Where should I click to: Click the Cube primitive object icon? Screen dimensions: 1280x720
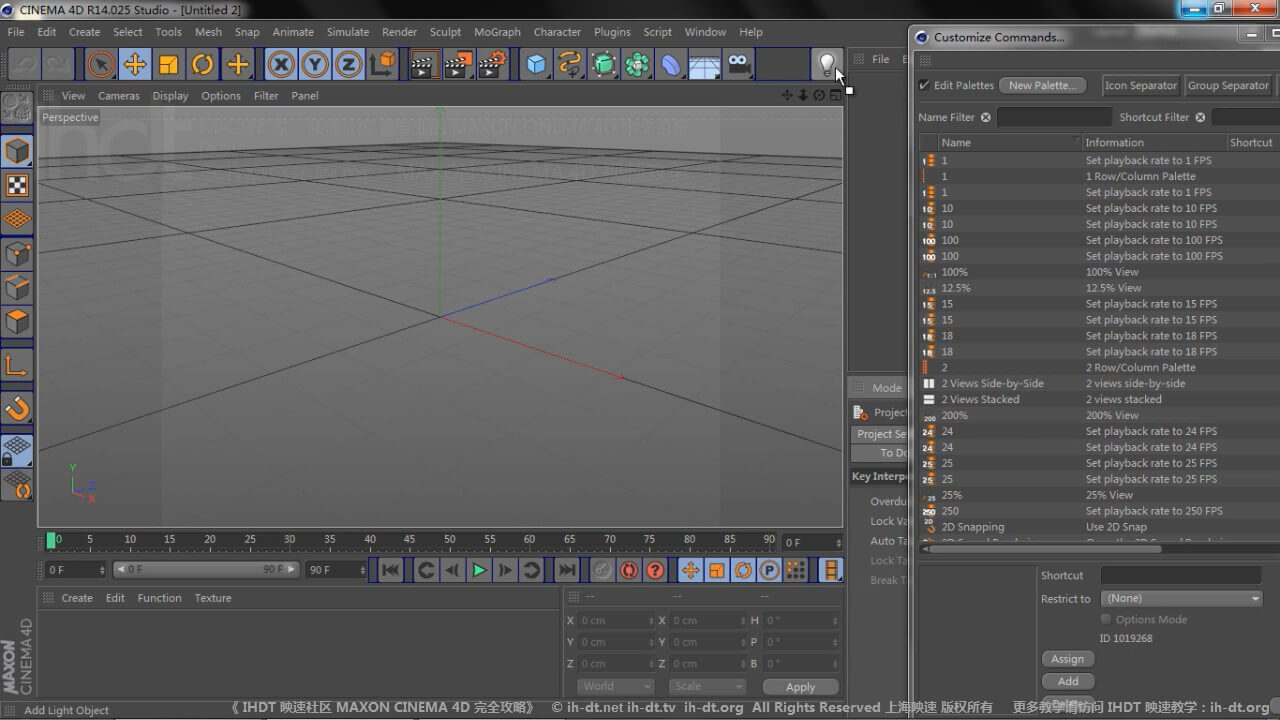[537, 65]
